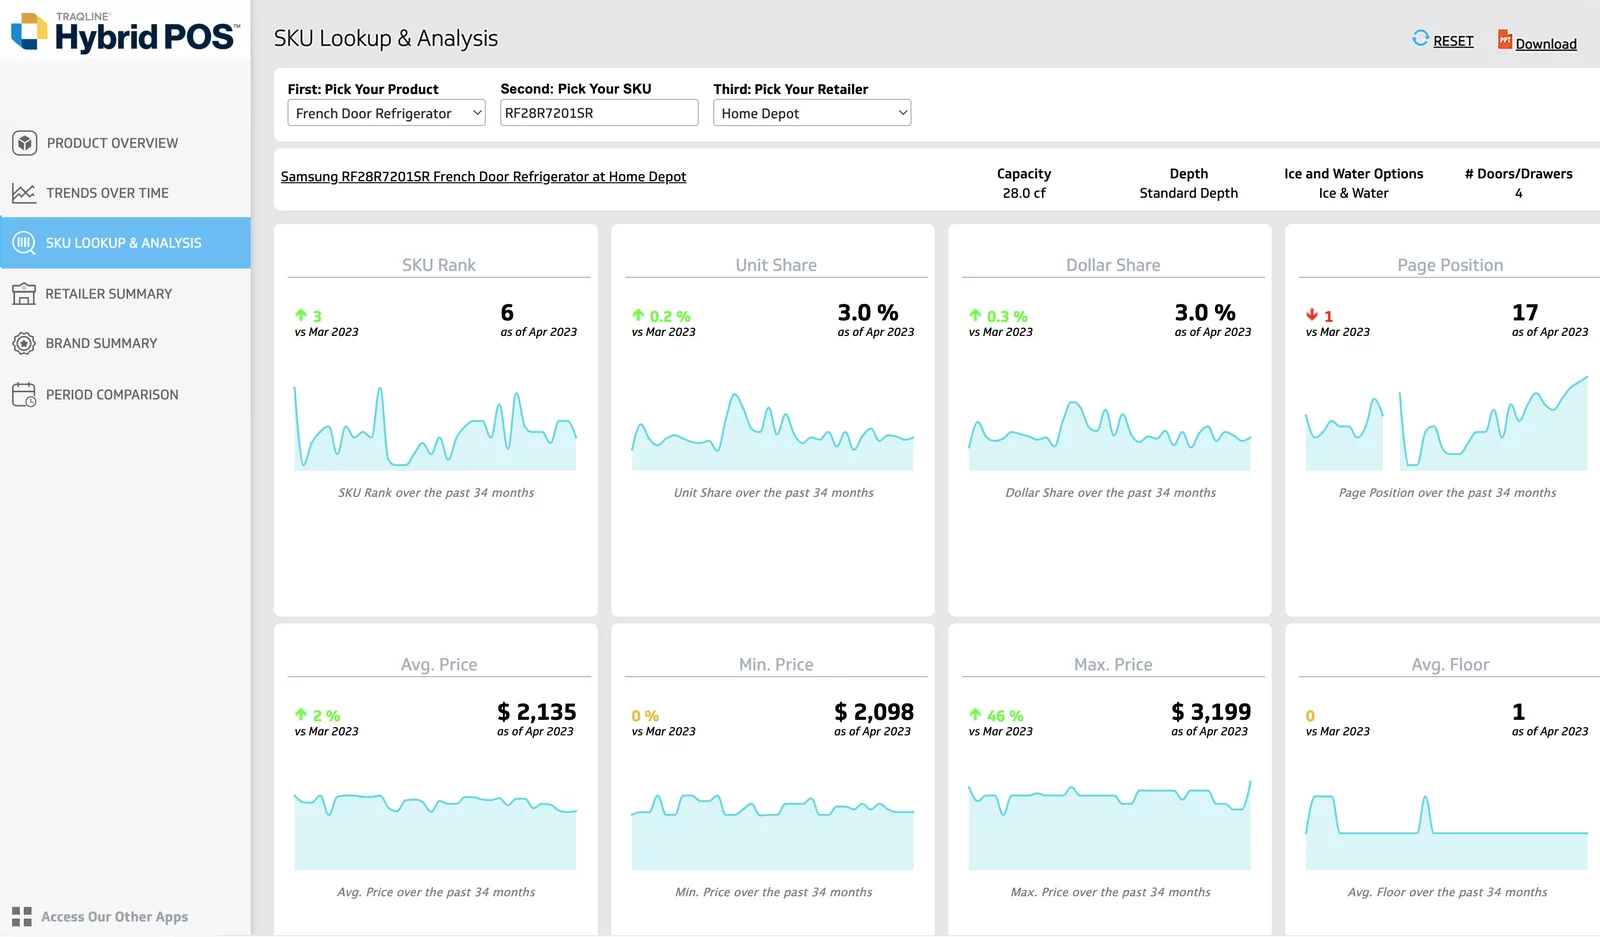
Task: Click the Min. Price sparkline chart
Action: coord(773,832)
